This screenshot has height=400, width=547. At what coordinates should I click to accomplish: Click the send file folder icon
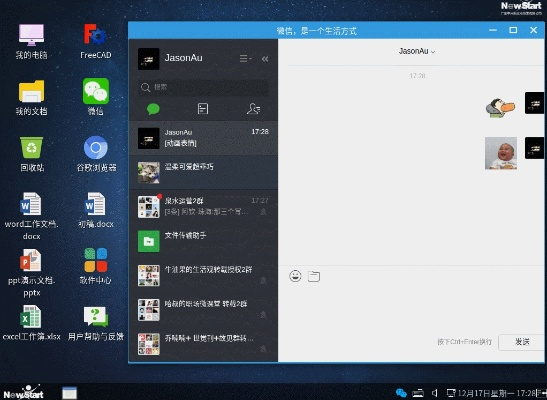[314, 276]
